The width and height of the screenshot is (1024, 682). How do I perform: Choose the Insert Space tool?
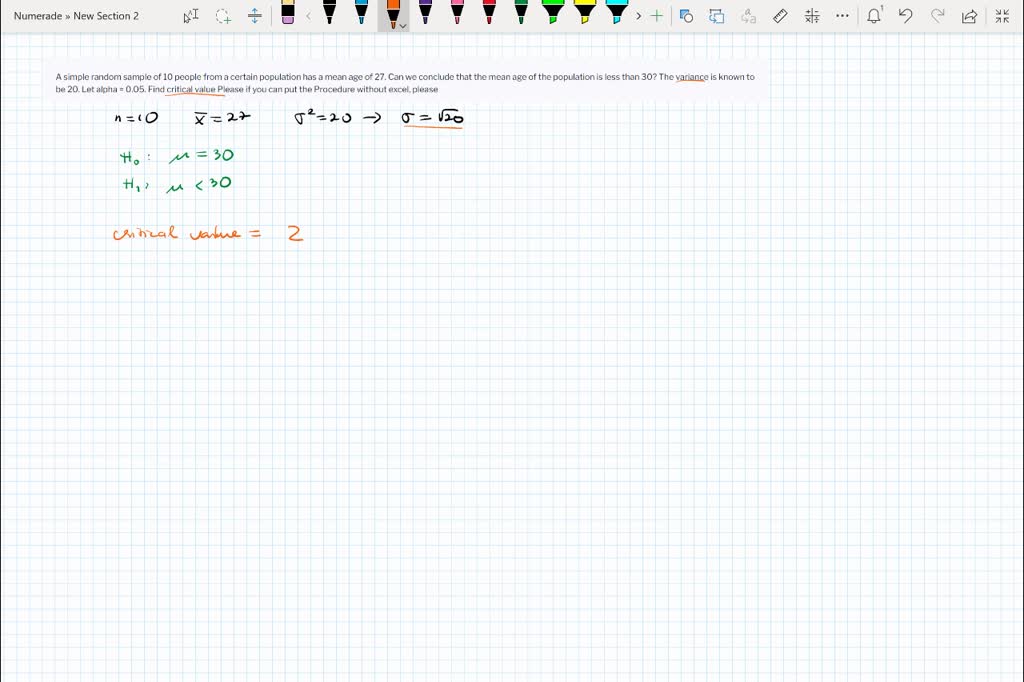click(x=255, y=16)
